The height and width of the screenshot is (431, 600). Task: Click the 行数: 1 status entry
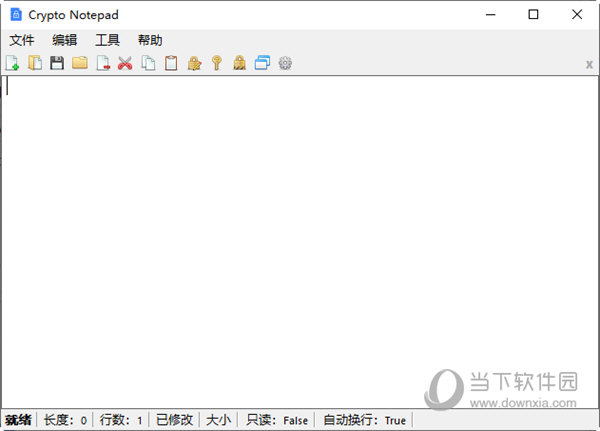pyautogui.click(x=121, y=420)
